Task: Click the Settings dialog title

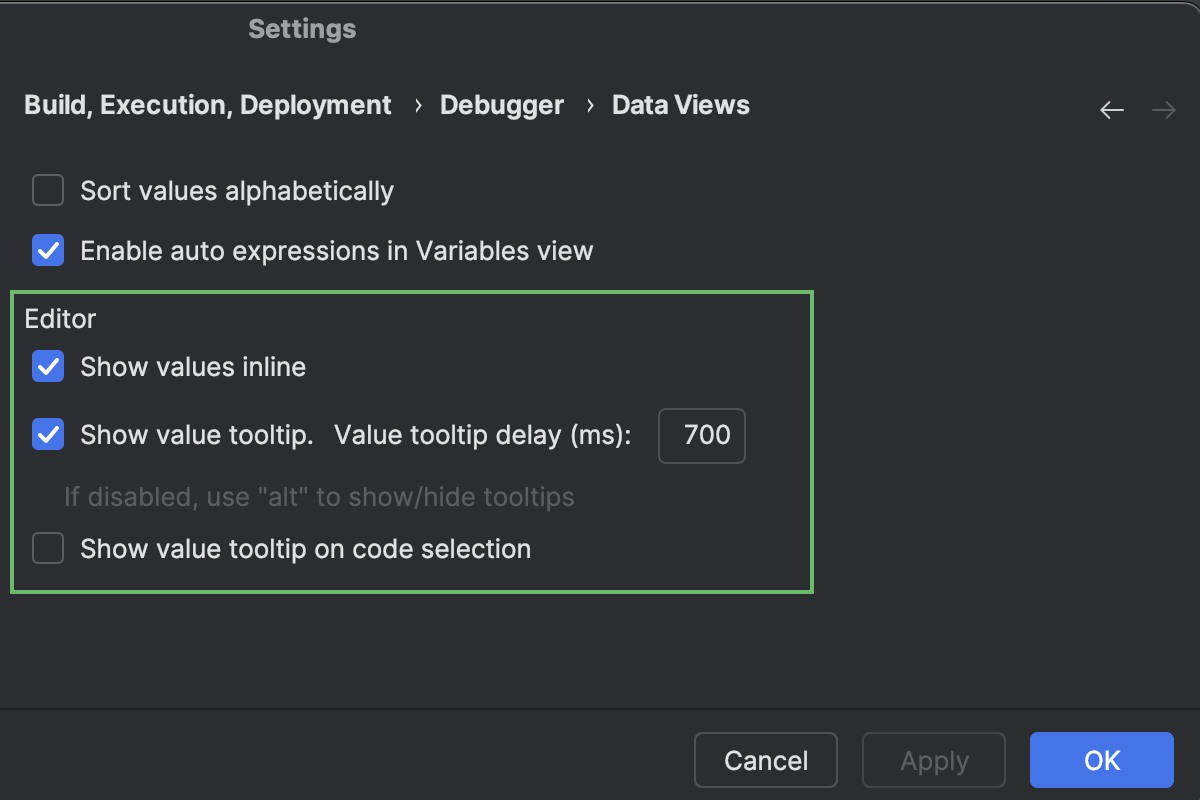Action: tap(302, 28)
